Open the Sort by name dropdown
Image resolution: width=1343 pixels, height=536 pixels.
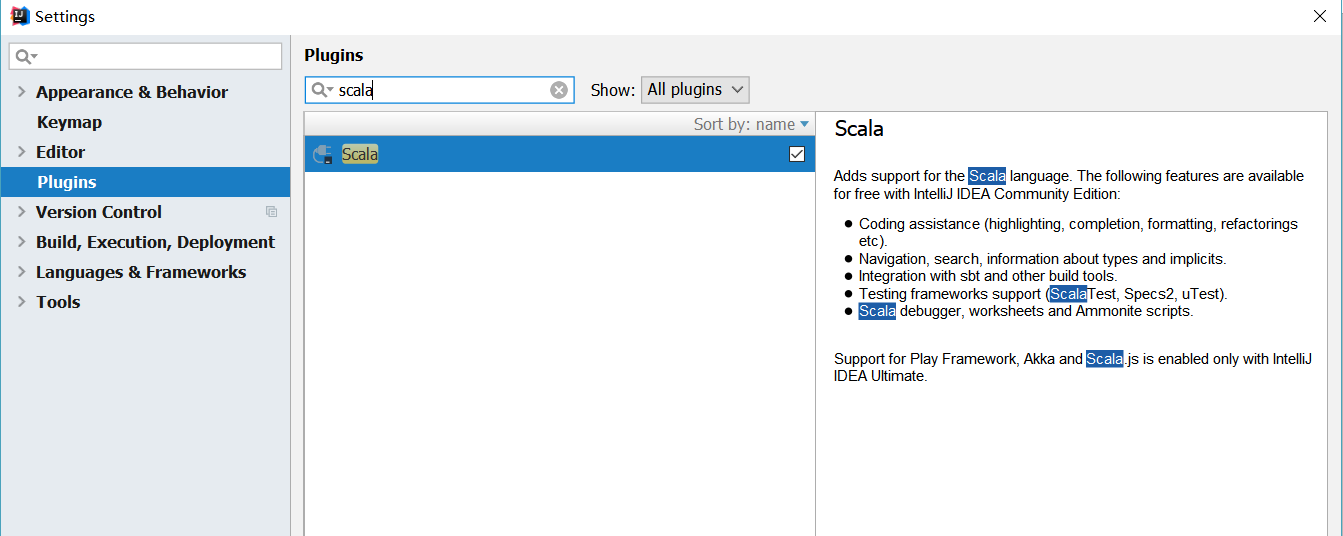(x=751, y=124)
